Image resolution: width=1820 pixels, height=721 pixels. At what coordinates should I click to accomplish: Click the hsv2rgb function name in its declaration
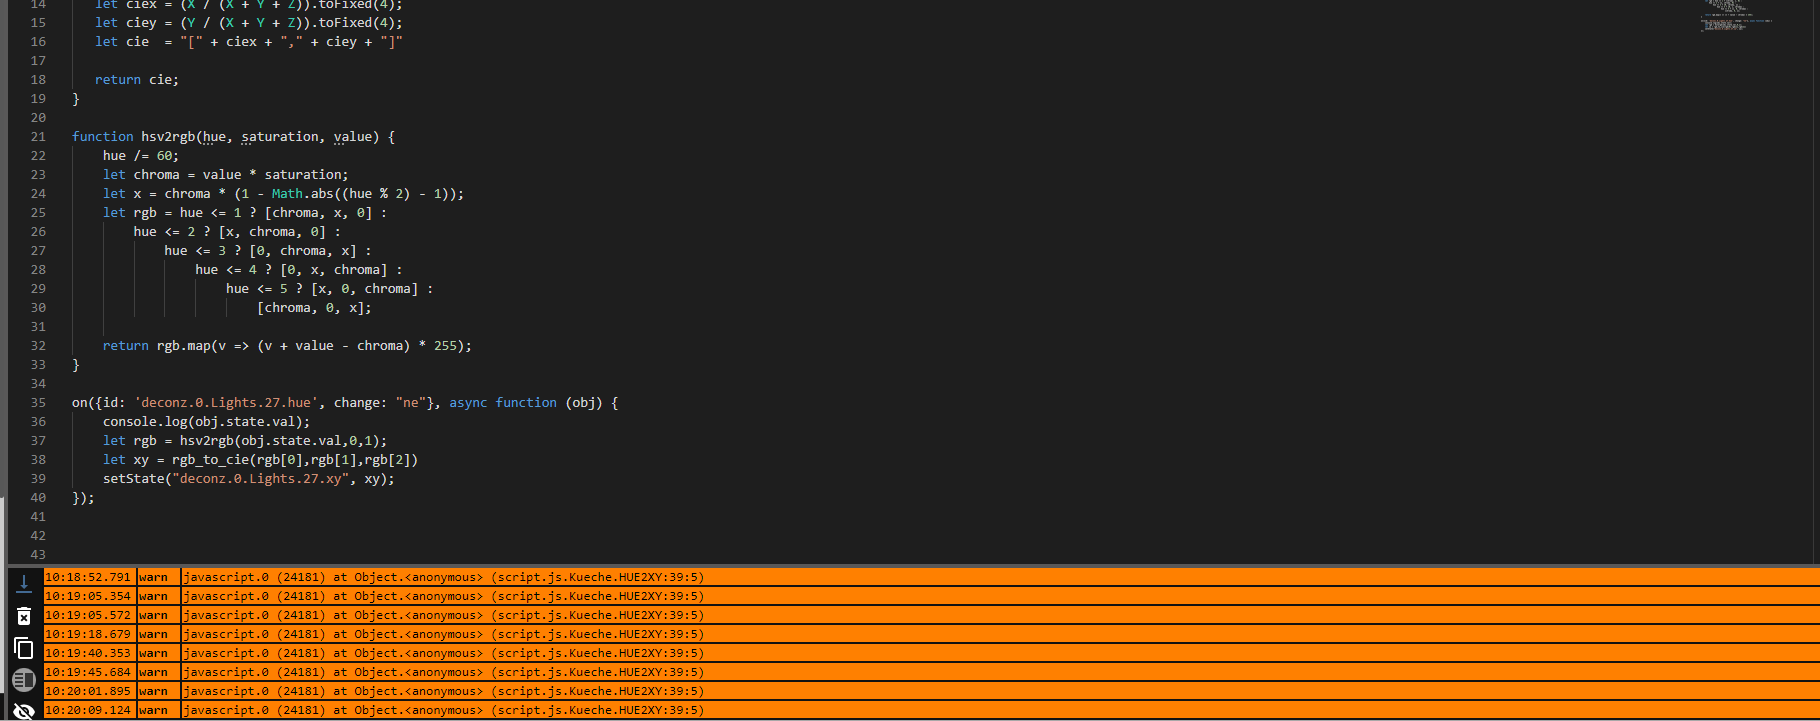point(168,137)
